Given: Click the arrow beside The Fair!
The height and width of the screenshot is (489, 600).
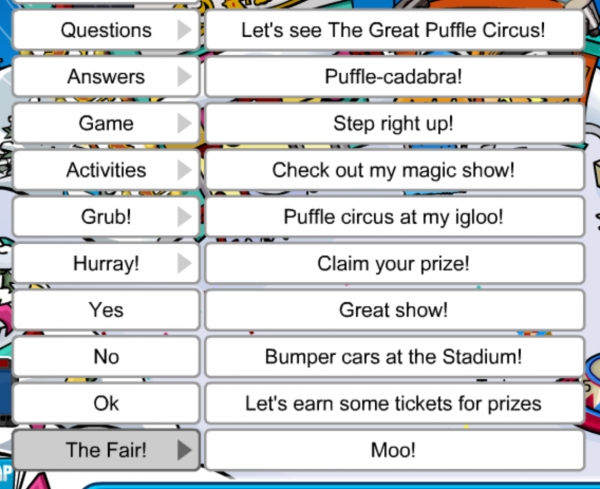Looking at the screenshot, I should coord(184,450).
